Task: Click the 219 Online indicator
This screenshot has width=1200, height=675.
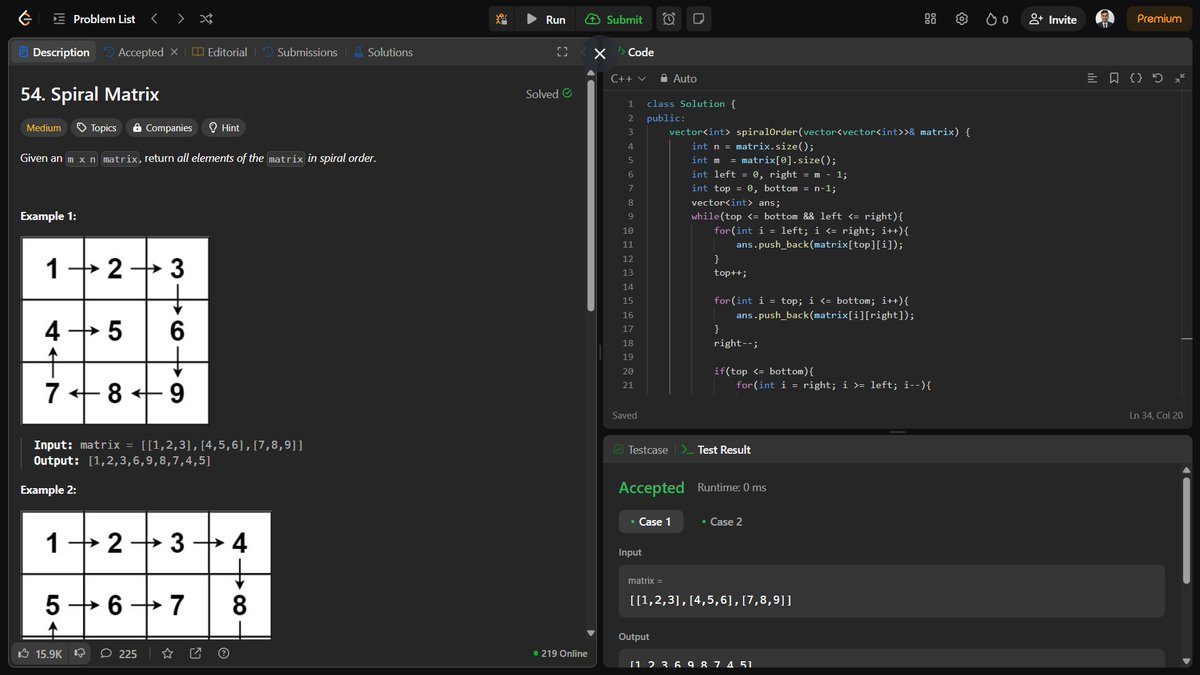Action: 561,654
